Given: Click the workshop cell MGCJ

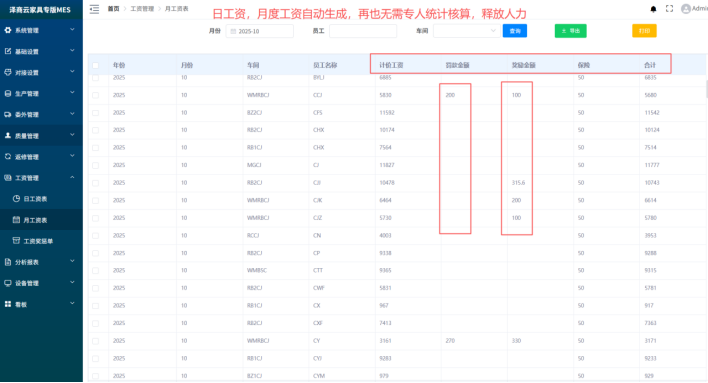Looking at the screenshot, I should coord(254,165).
